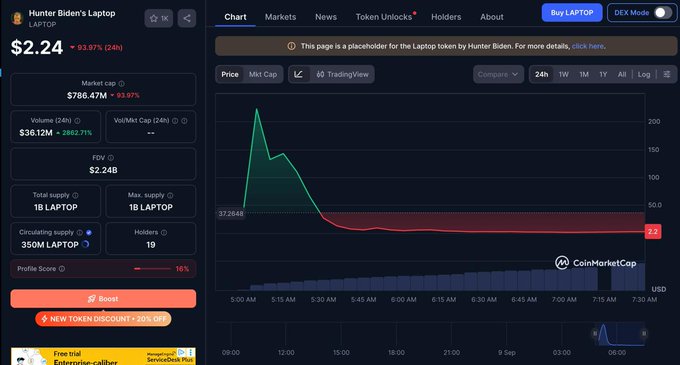The image size is (680, 365).
Task: Click the $2.24B FDV value
Action: 103,170
